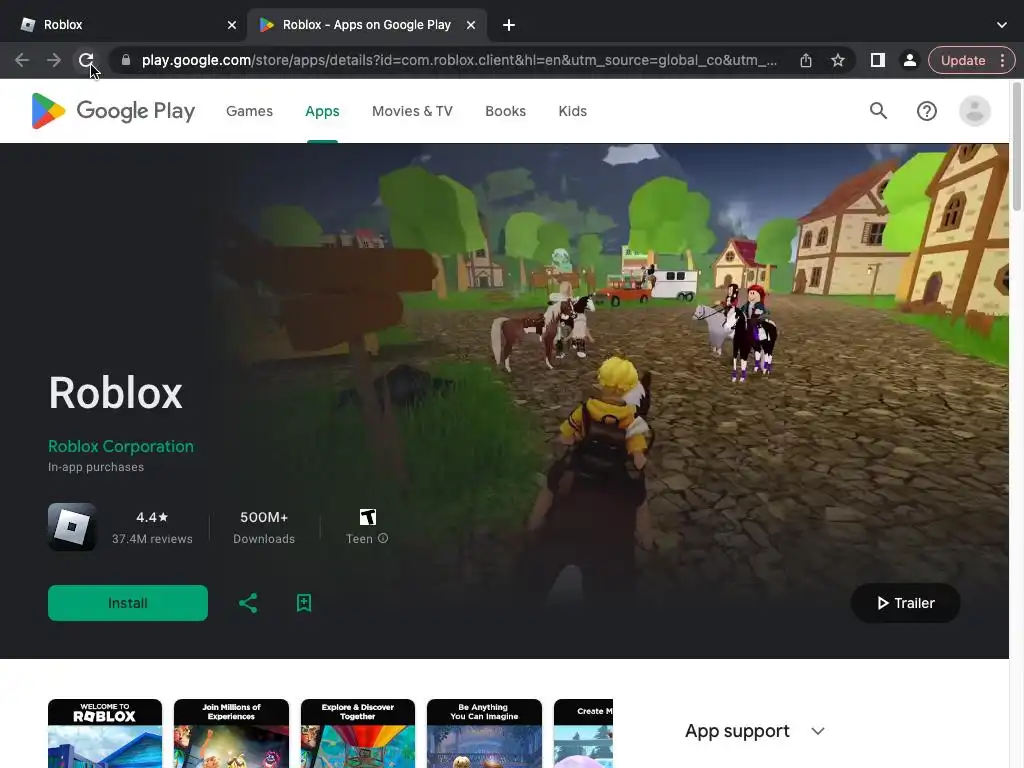Share the Roblox app listing
This screenshot has width=1024, height=768.
coord(248,603)
